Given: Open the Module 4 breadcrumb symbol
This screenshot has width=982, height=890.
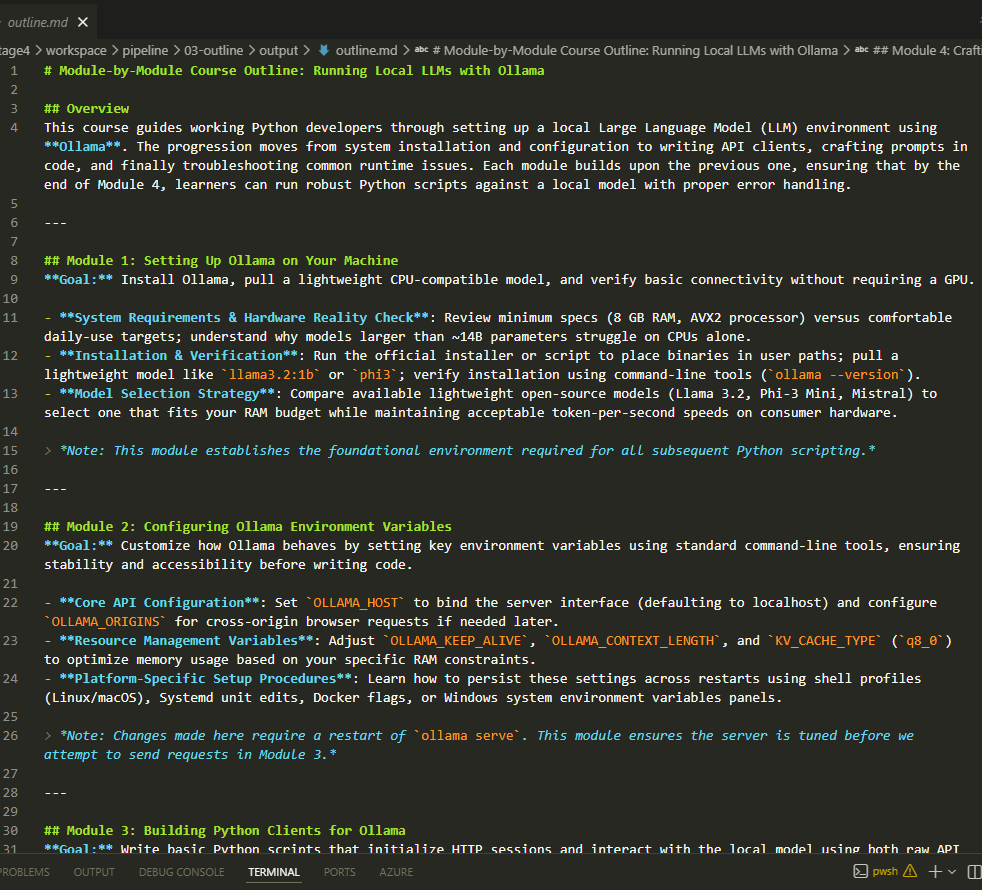Looking at the screenshot, I should pyautogui.click(x=927, y=50).
